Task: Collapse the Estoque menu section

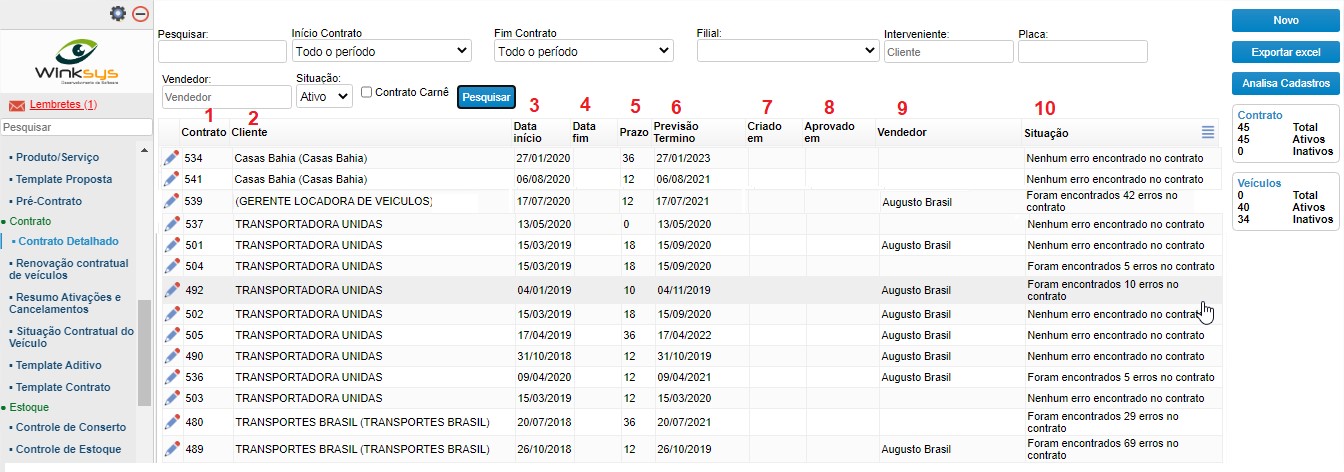Action: point(29,407)
